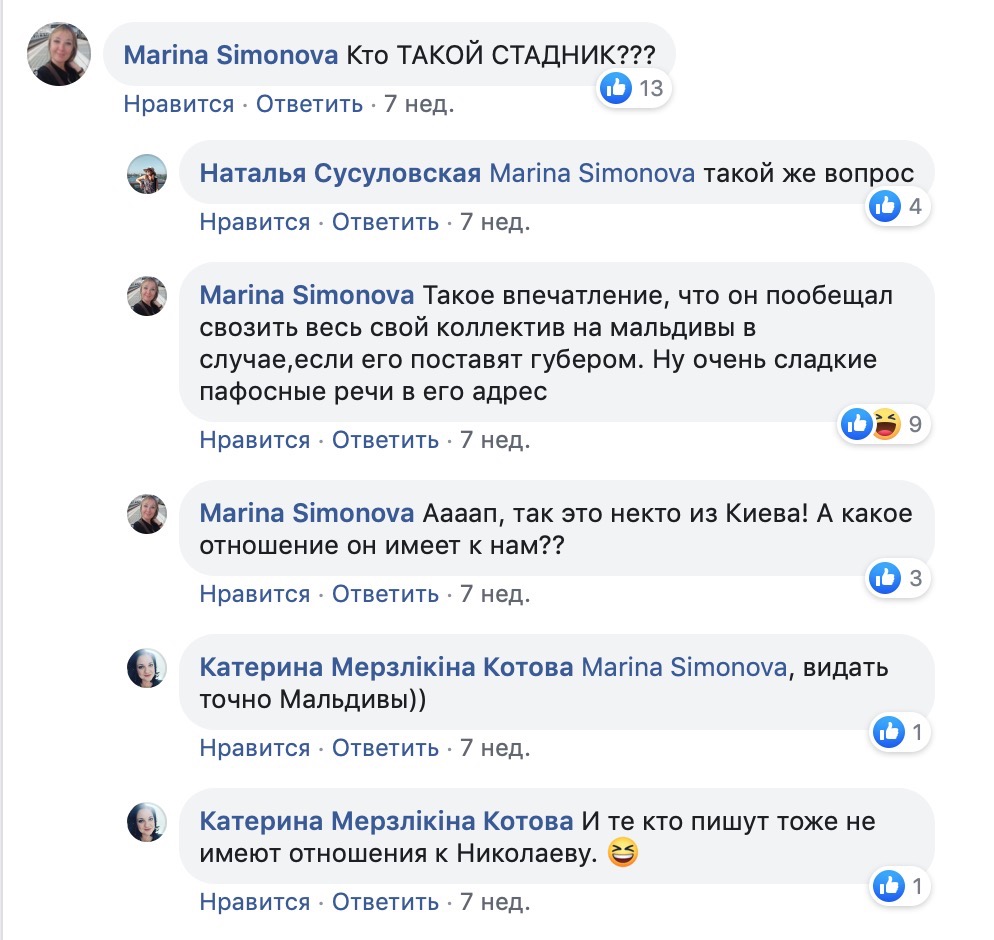Screen dimensions: 994x940
Task: Click the 13 likes reaction icon
Action: (x=616, y=89)
